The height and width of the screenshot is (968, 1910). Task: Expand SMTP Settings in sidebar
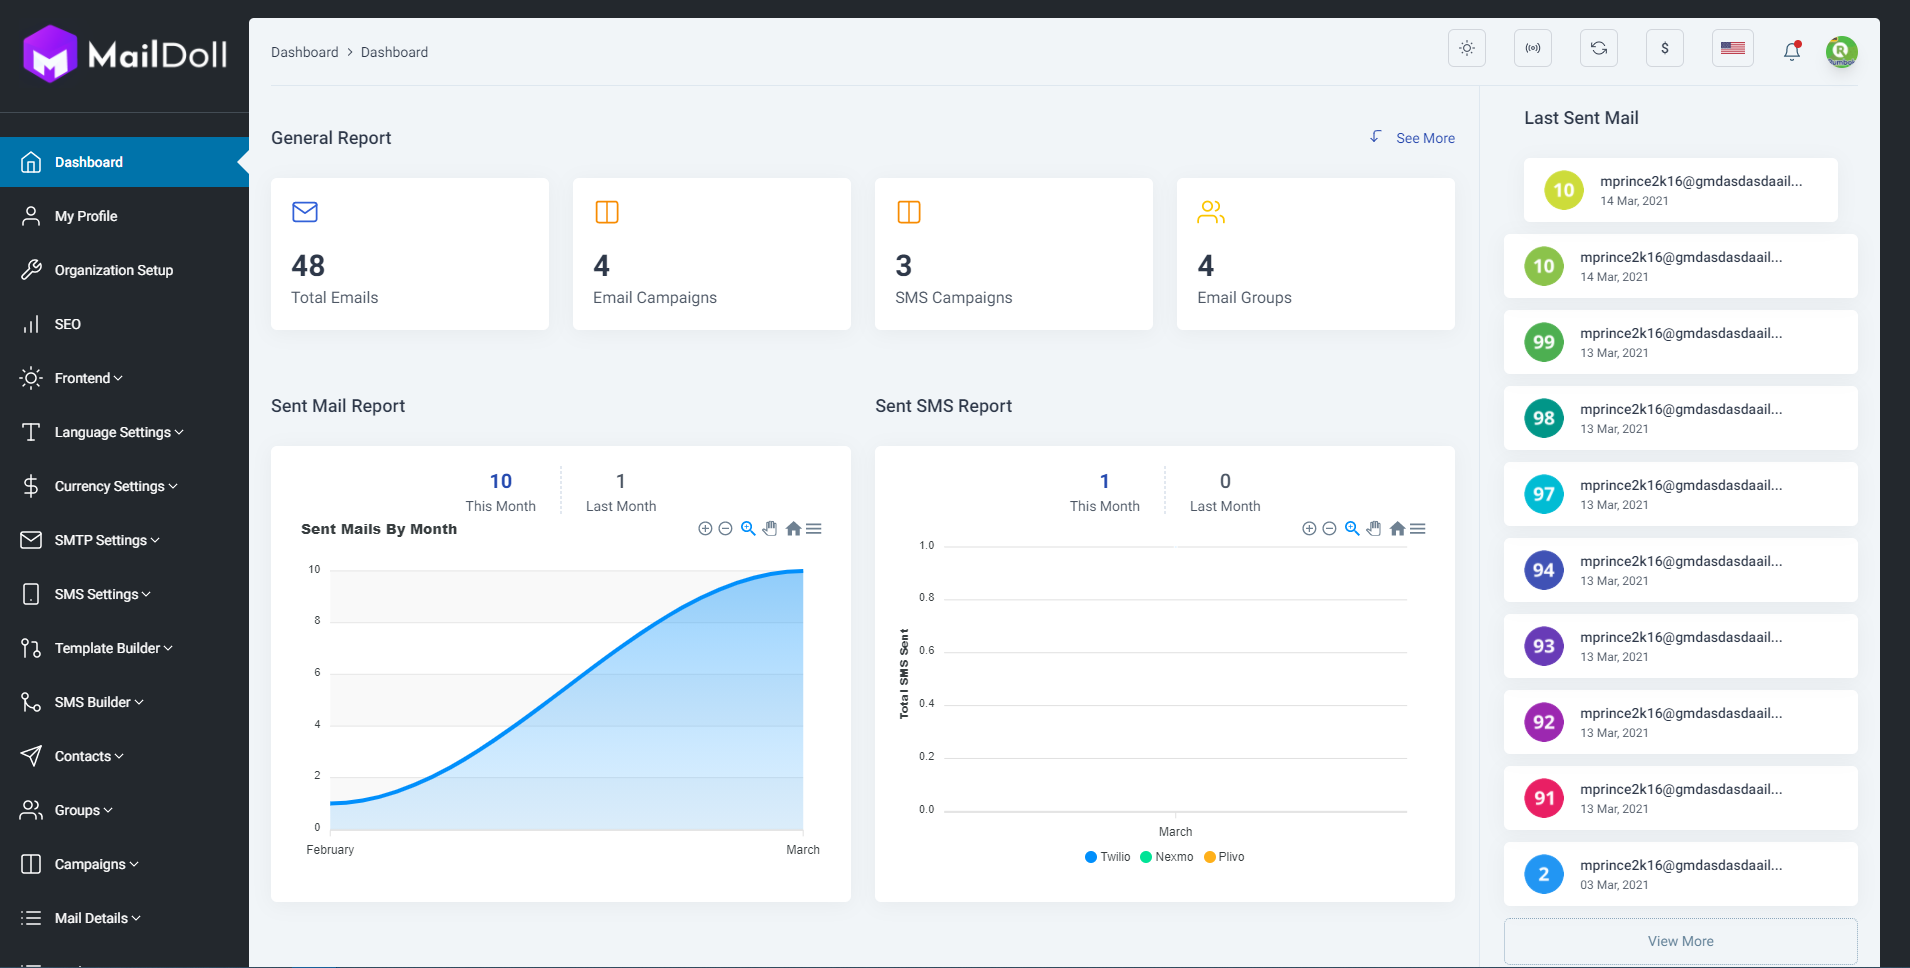pos(124,540)
